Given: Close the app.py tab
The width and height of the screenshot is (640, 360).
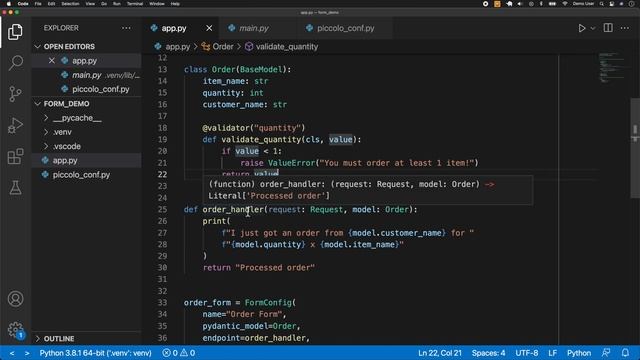Looking at the screenshot, I should tap(209, 28).
